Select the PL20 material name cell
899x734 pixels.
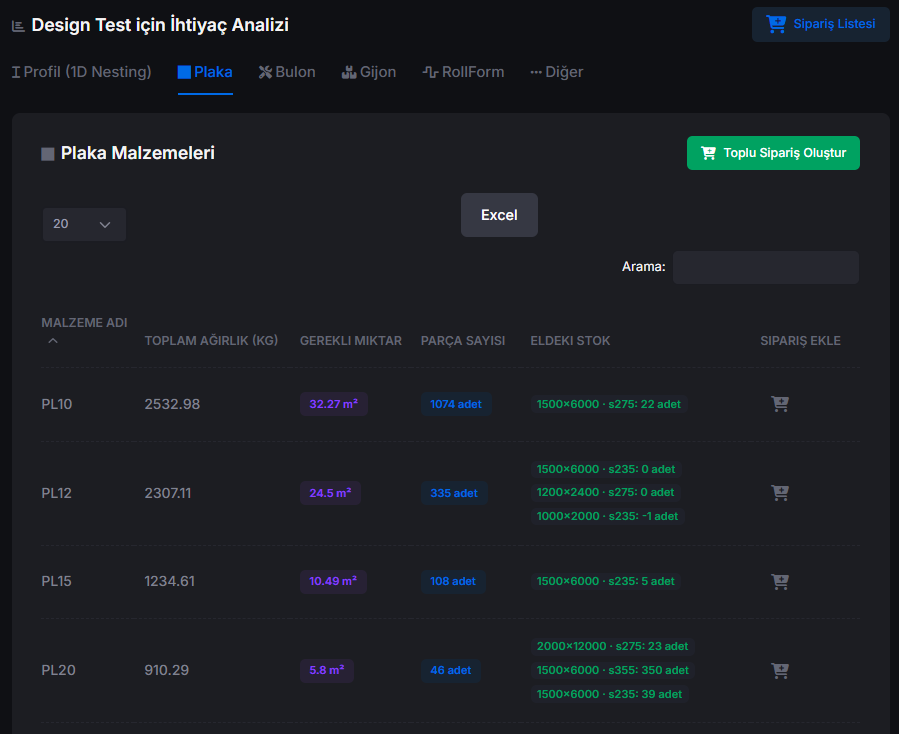58,670
